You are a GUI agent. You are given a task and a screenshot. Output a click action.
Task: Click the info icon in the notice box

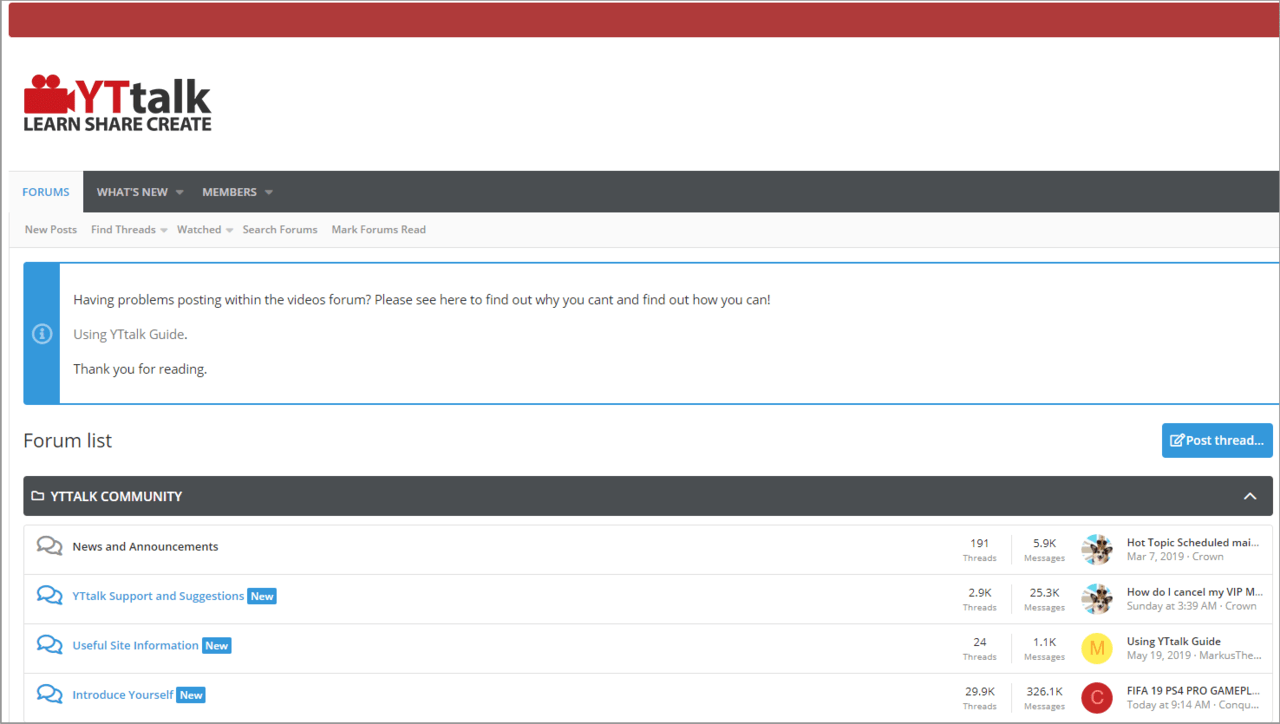(42, 334)
